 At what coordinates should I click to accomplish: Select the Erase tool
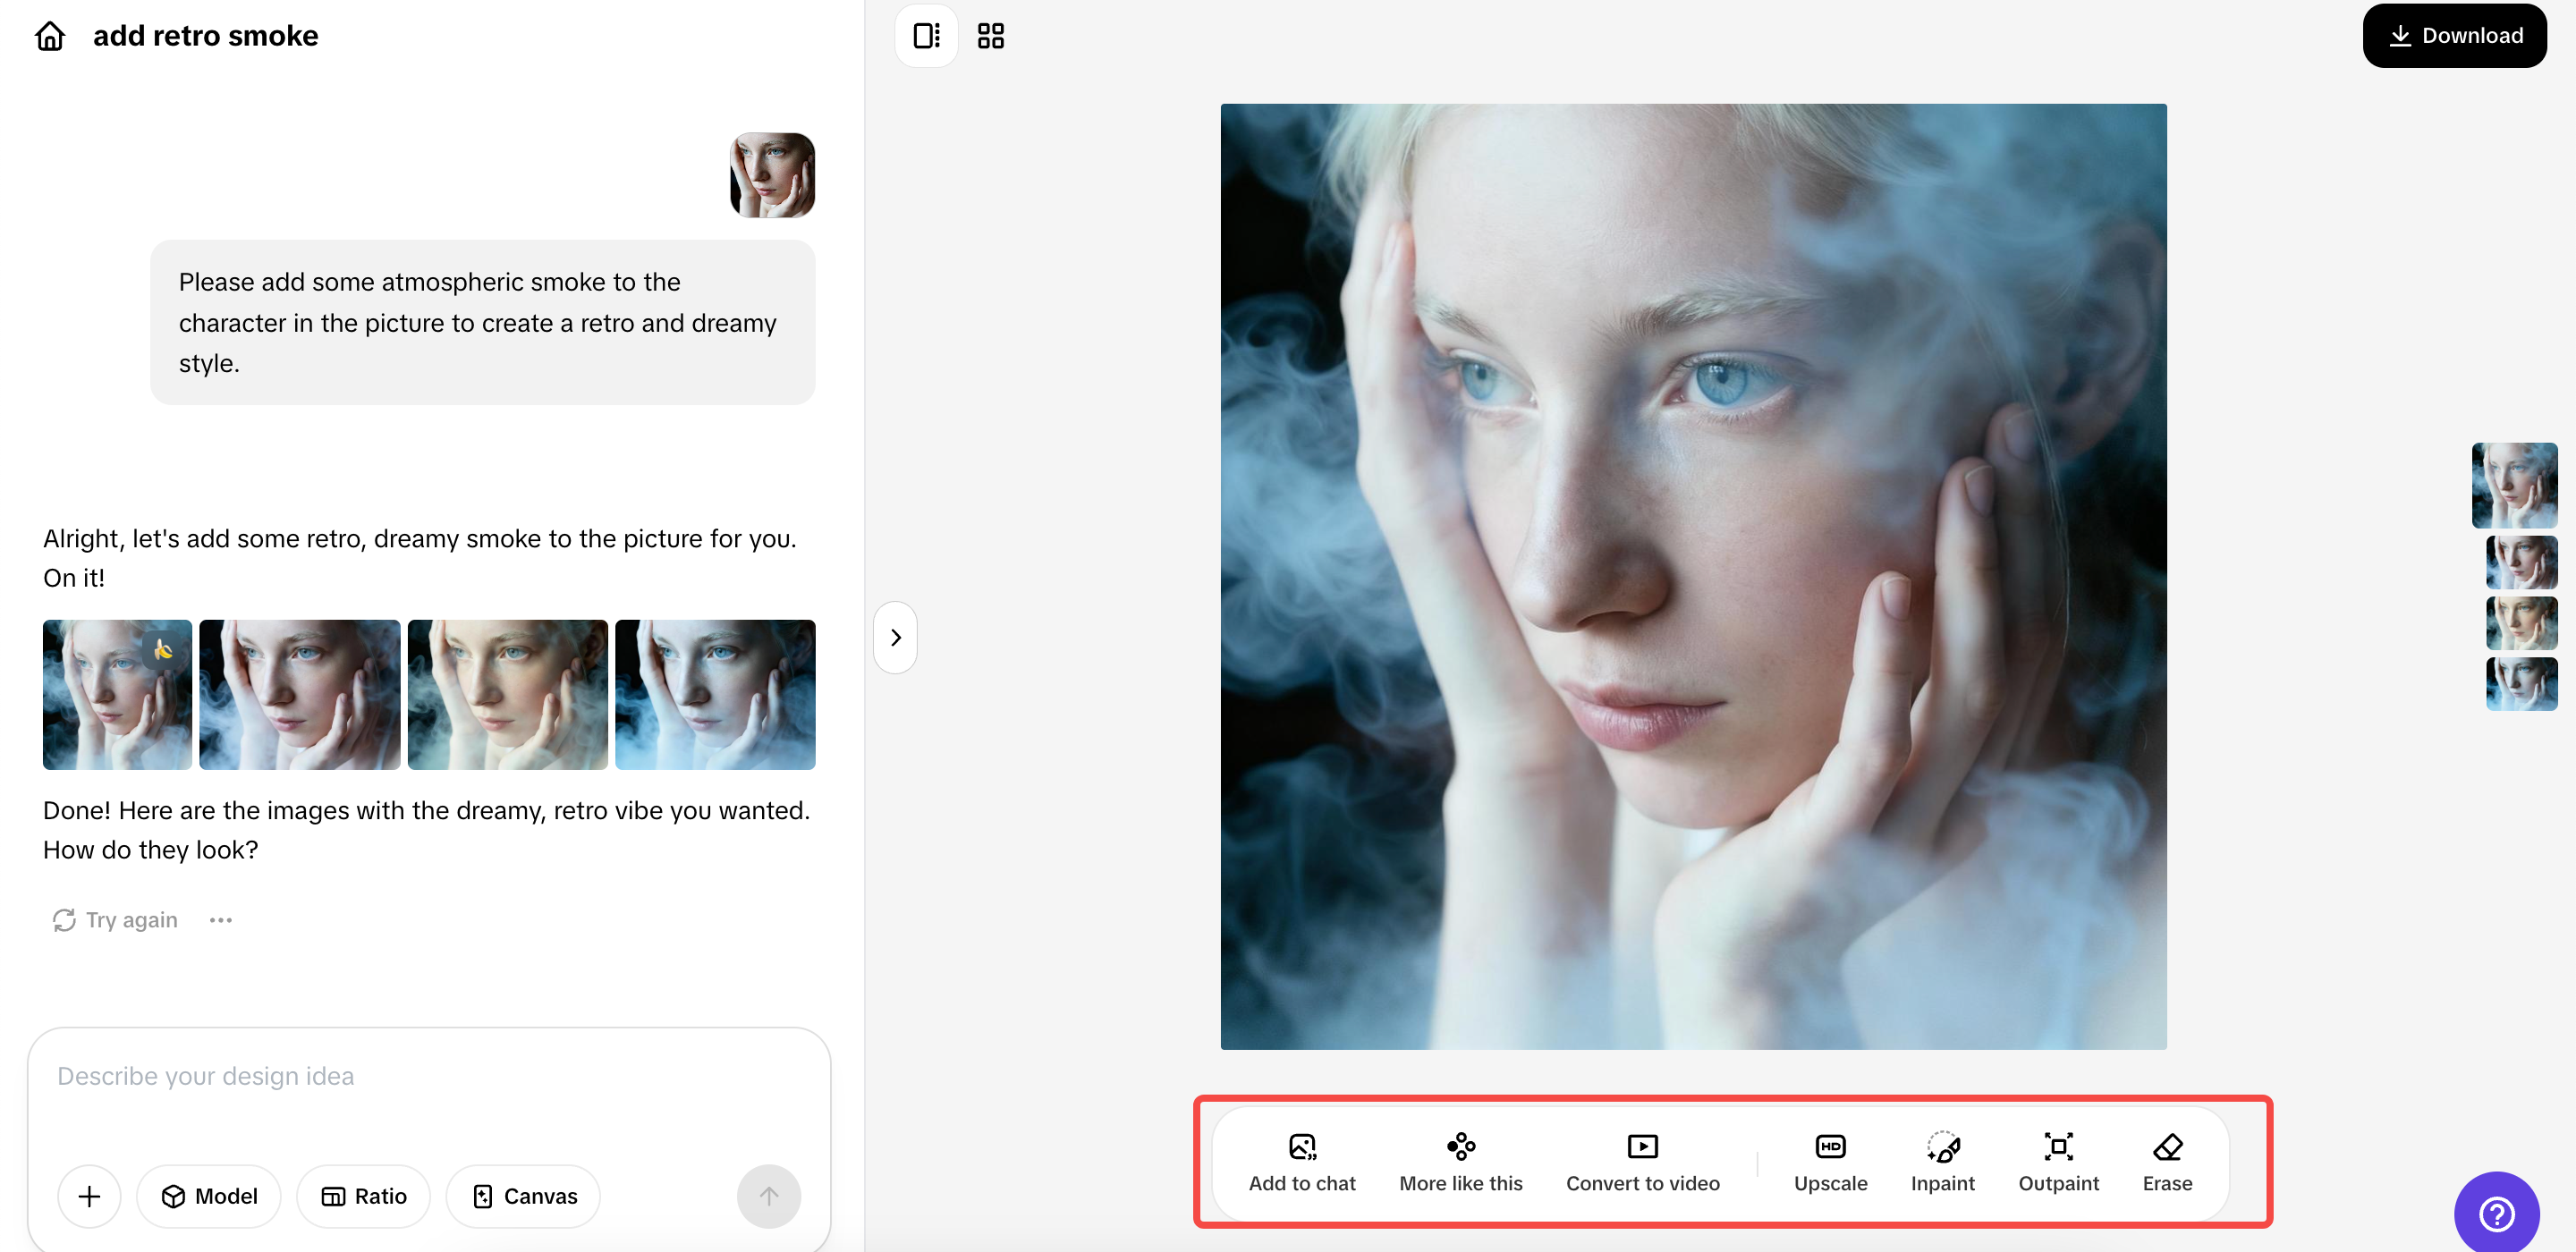click(x=2167, y=1161)
